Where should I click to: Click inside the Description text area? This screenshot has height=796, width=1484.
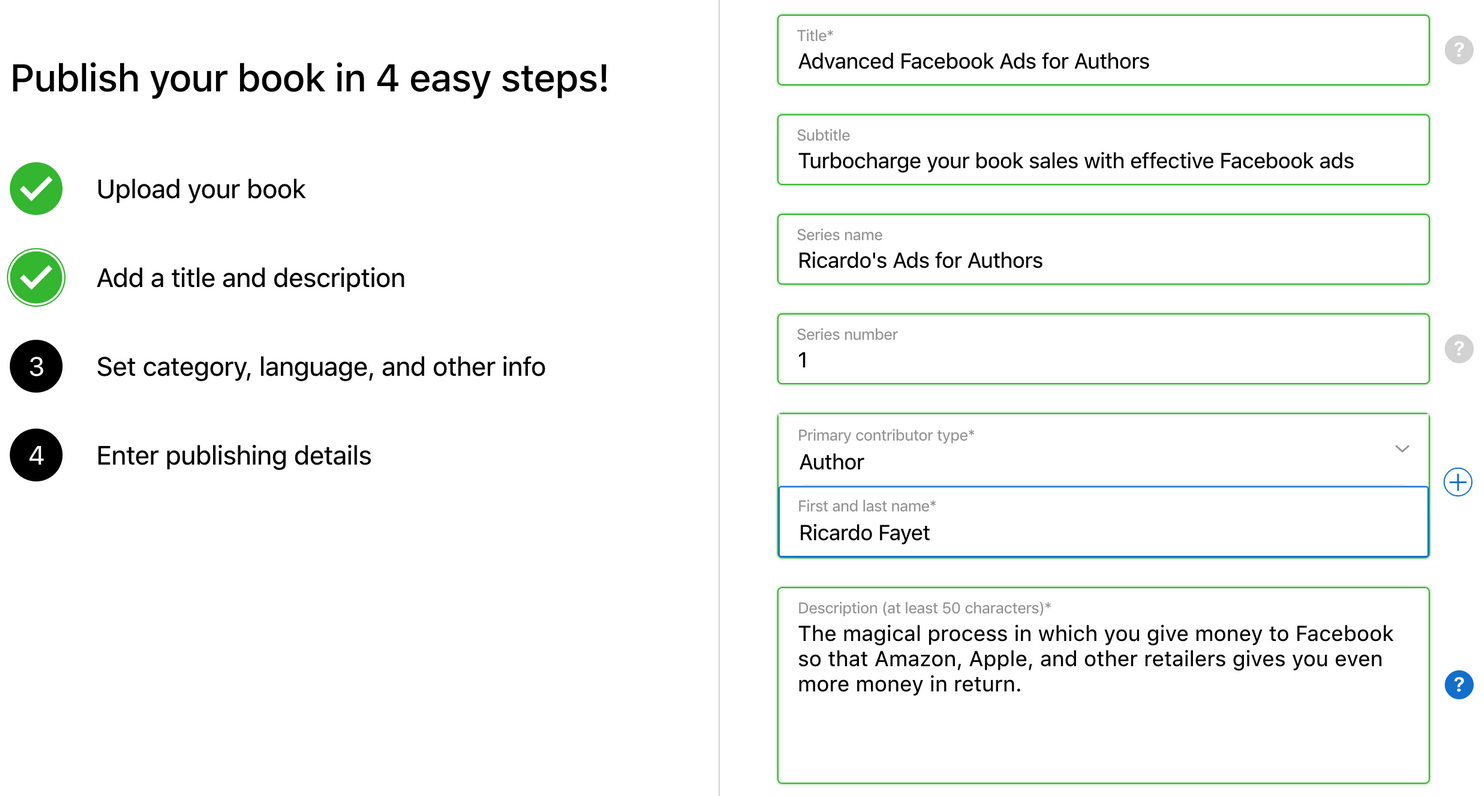[x=1103, y=685]
